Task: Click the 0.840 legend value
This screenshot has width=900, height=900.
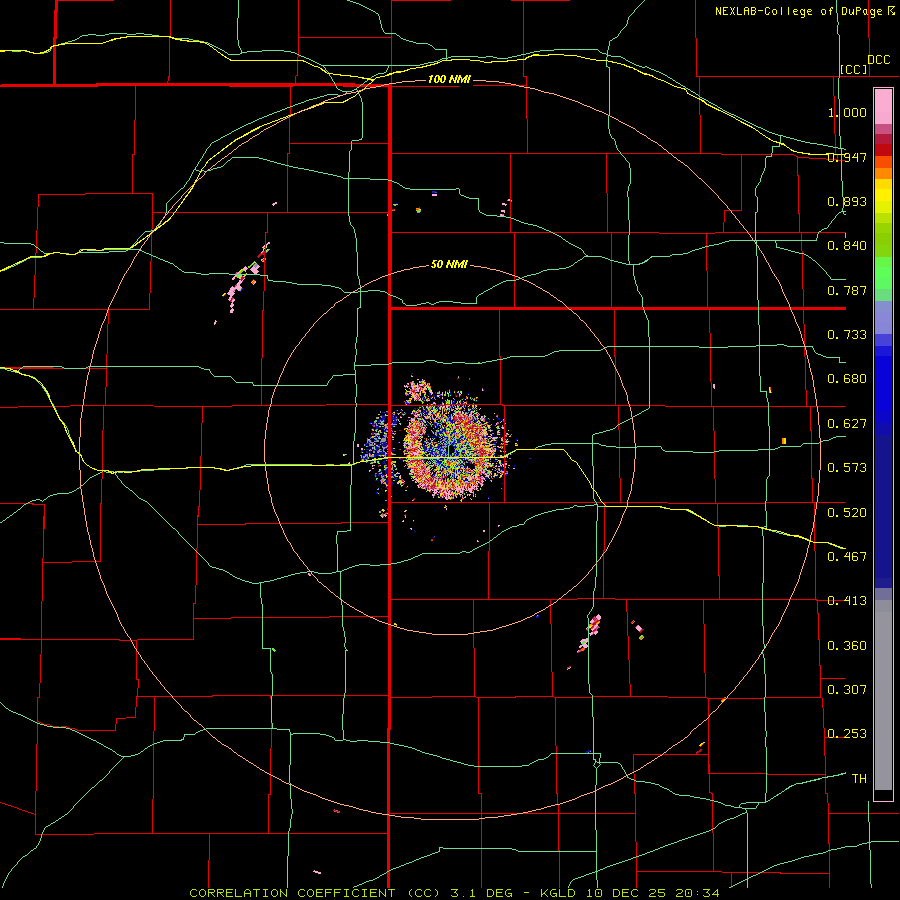Action: click(x=847, y=246)
